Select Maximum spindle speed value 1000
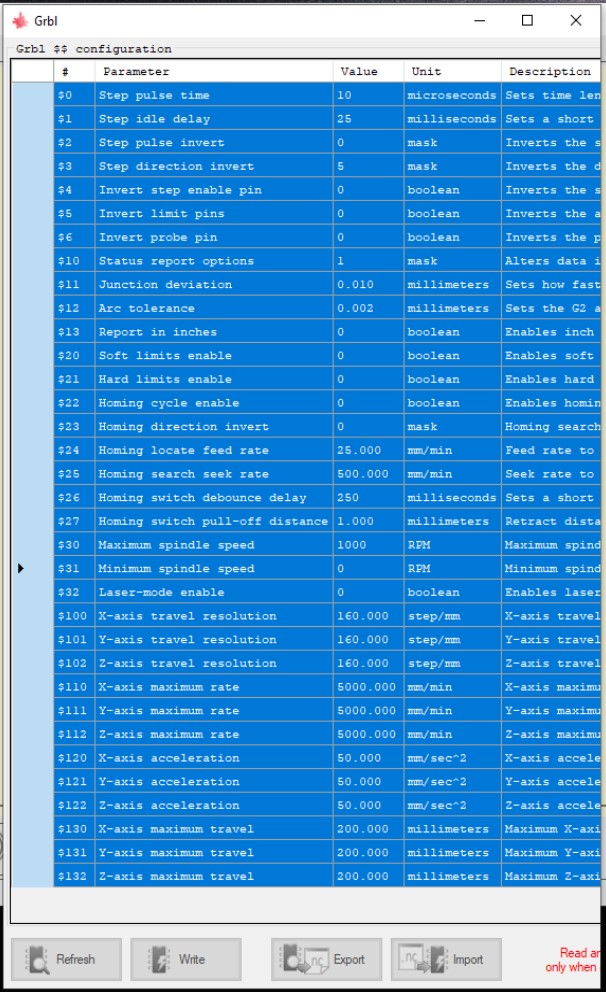 [x=368, y=545]
